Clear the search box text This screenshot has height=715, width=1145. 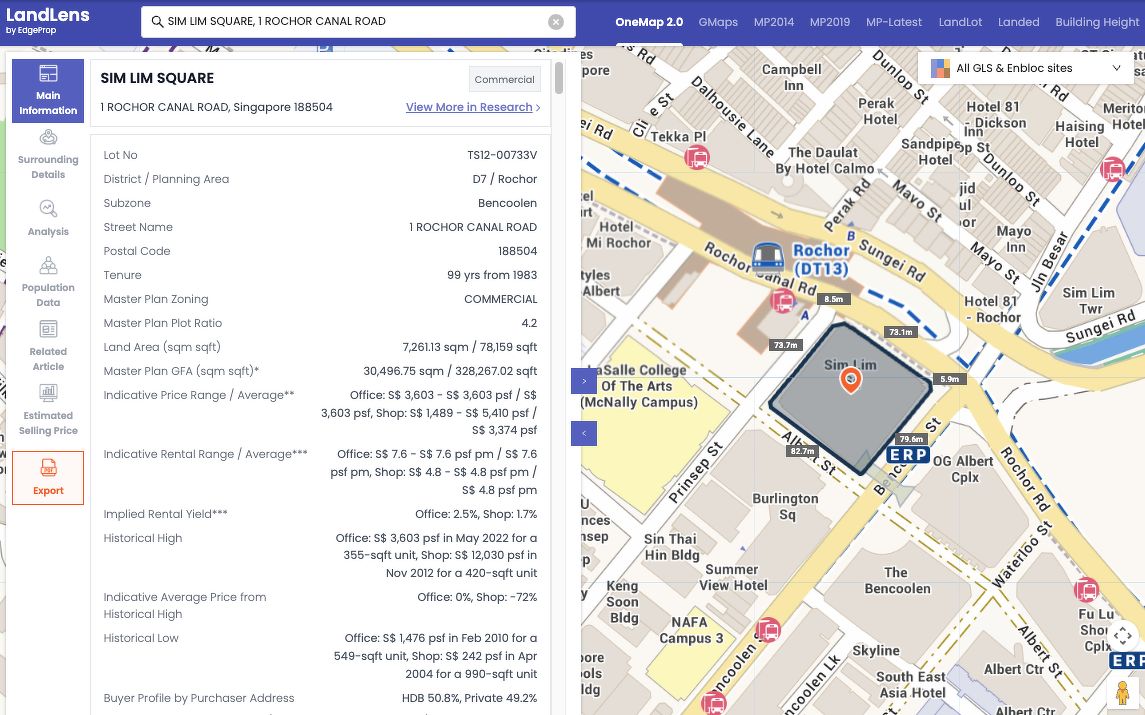[x=556, y=22]
